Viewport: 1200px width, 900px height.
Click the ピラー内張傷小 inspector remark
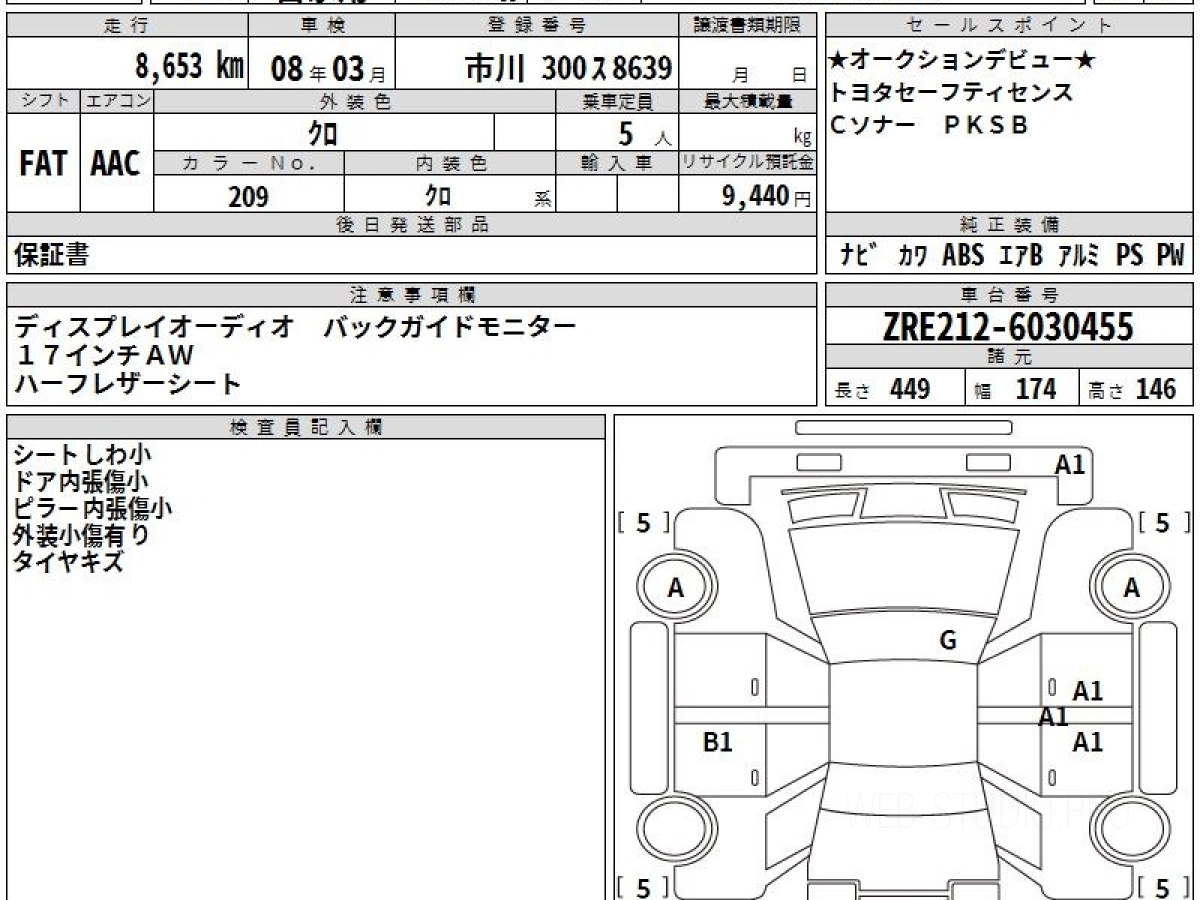(x=92, y=508)
